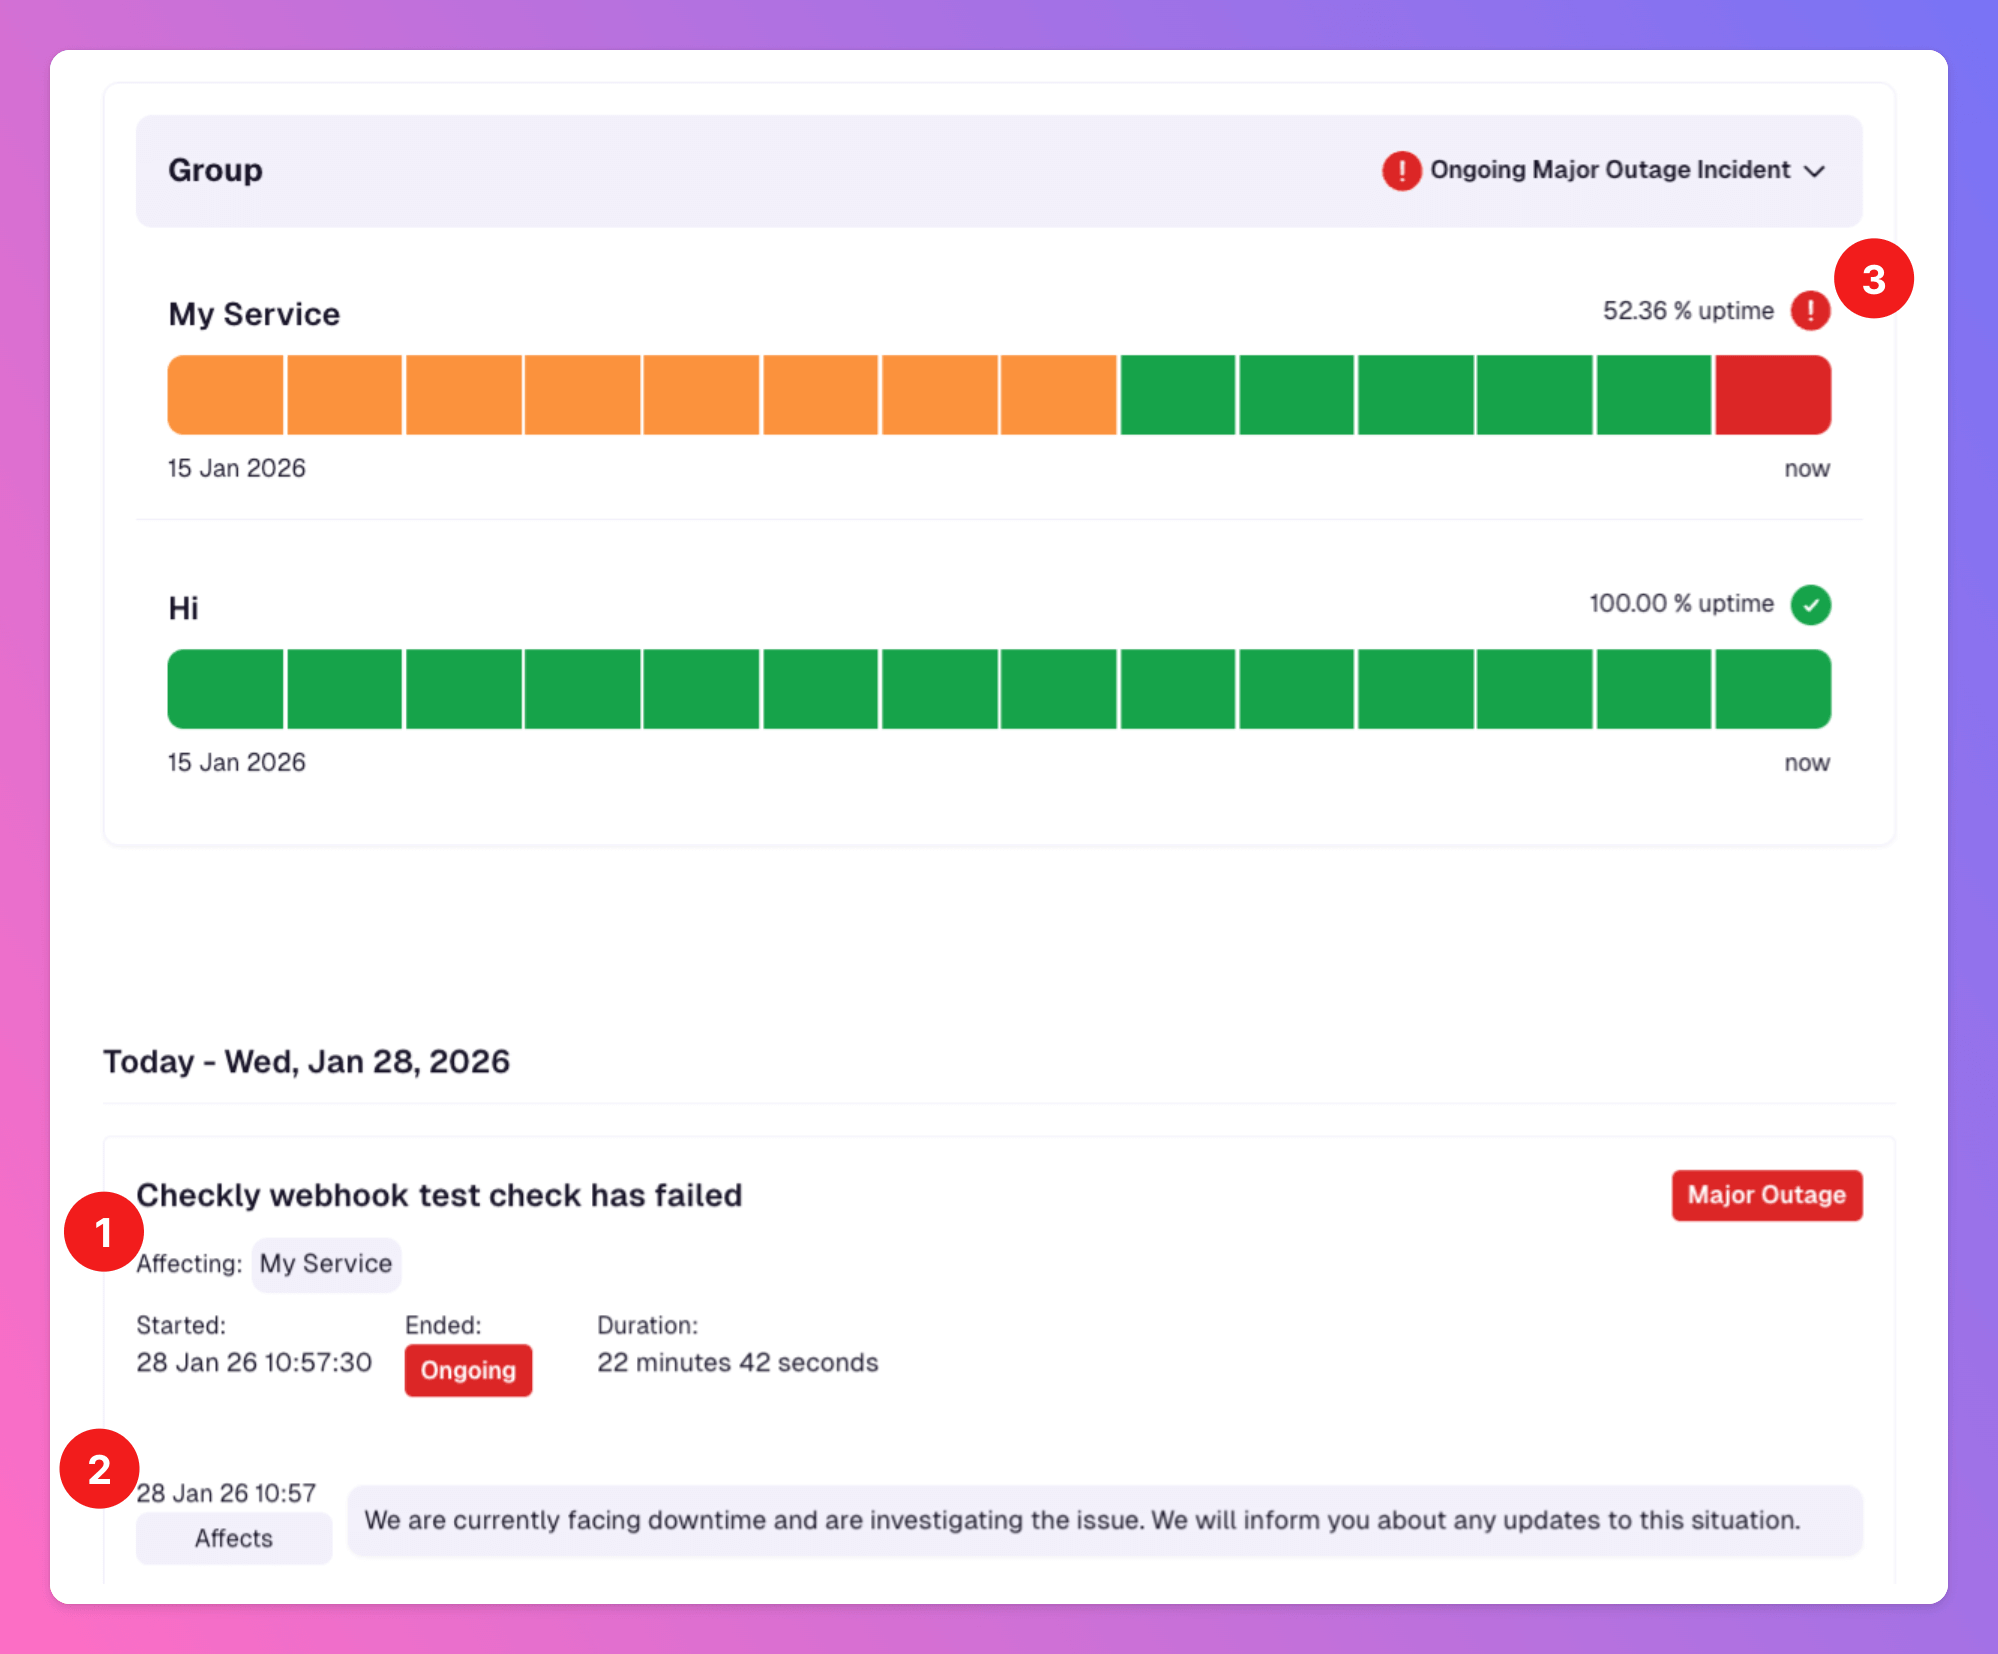Open Ongoing Major Outage Incident dropdown
This screenshot has width=1998, height=1654.
click(1609, 170)
